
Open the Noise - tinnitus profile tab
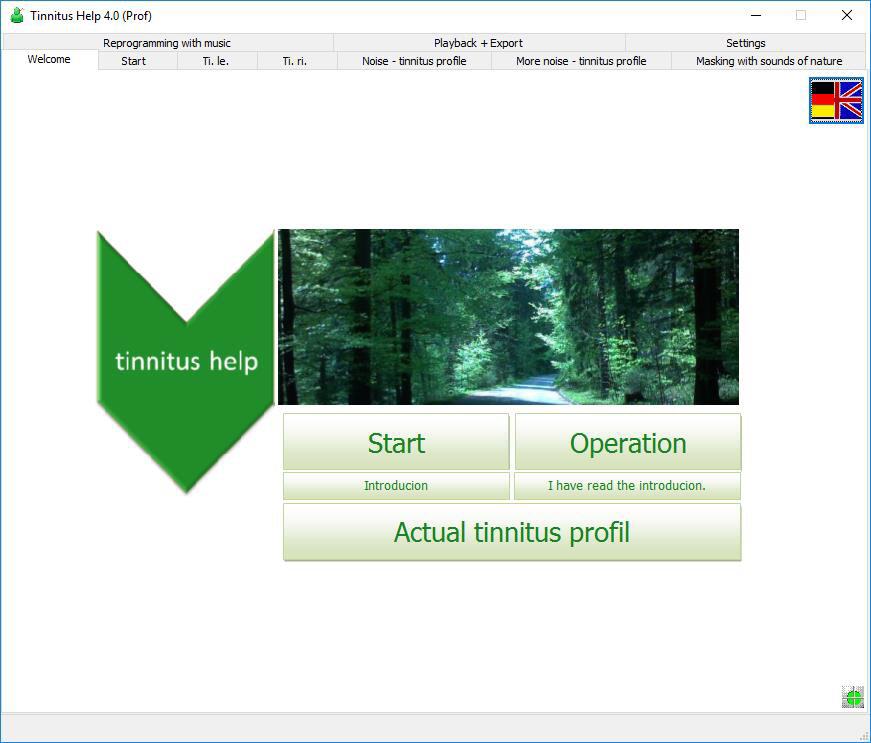414,61
